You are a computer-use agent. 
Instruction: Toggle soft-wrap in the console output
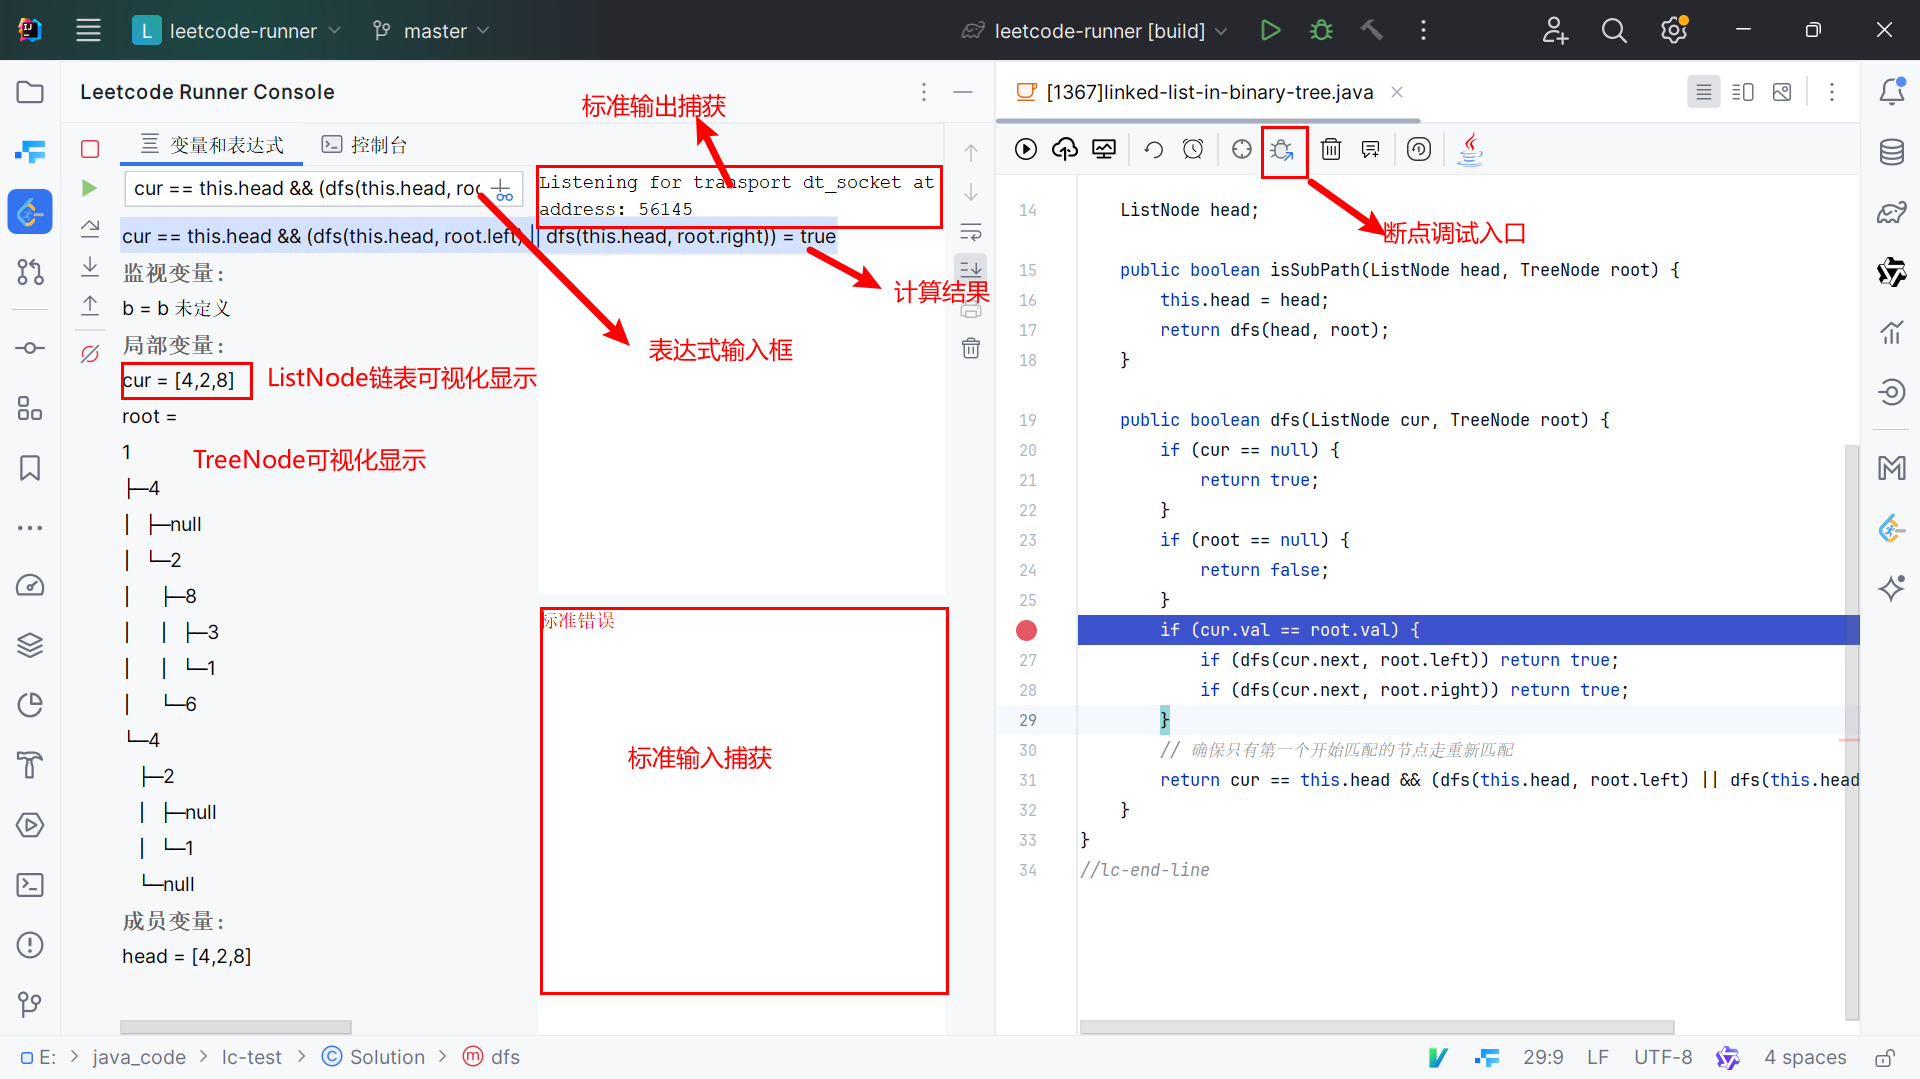tap(971, 232)
